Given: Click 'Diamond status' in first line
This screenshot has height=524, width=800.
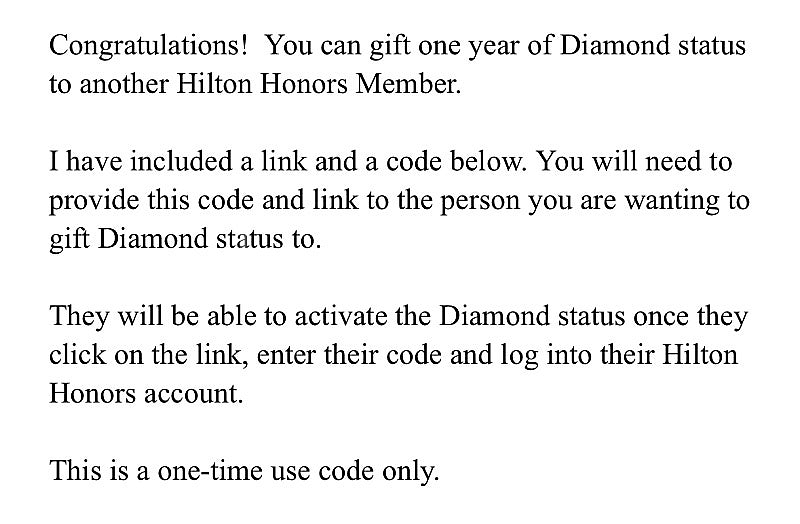Looking at the screenshot, I should [653, 45].
